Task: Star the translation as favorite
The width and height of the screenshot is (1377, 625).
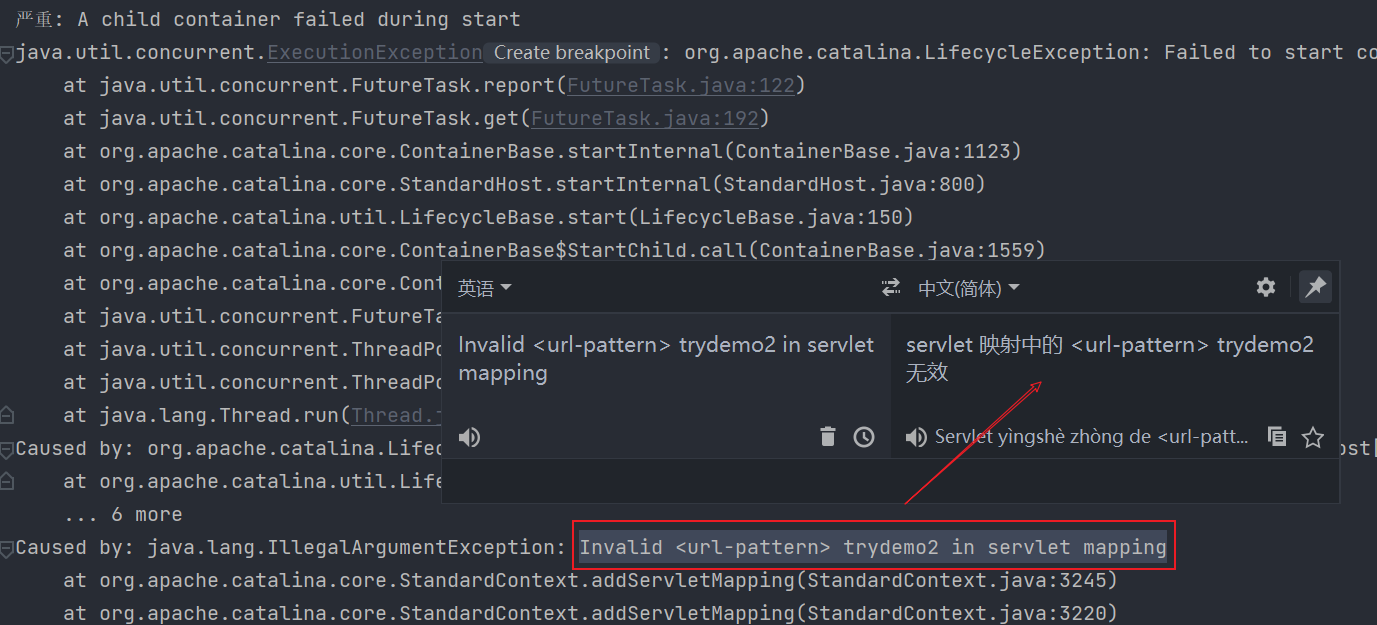Action: [x=1313, y=437]
